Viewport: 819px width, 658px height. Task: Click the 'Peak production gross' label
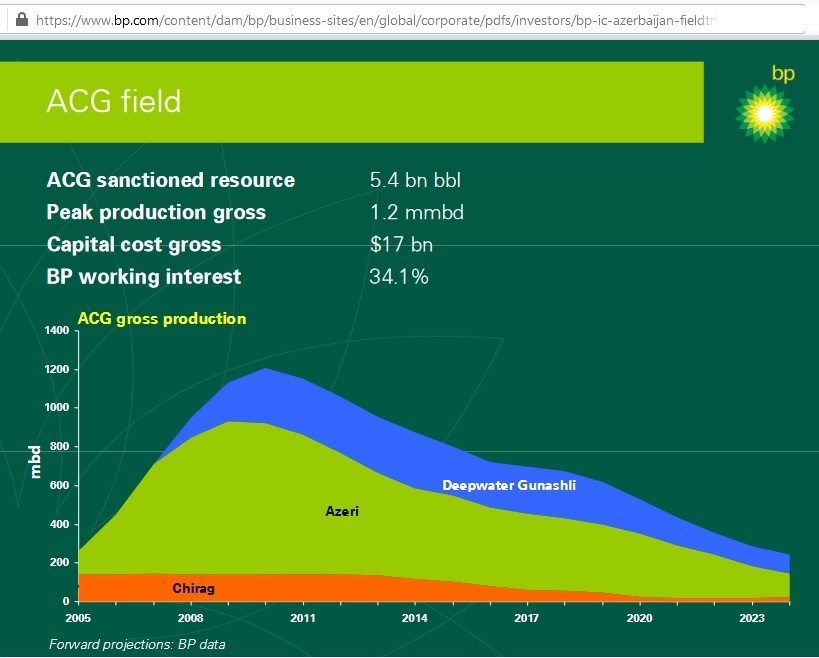(156, 213)
